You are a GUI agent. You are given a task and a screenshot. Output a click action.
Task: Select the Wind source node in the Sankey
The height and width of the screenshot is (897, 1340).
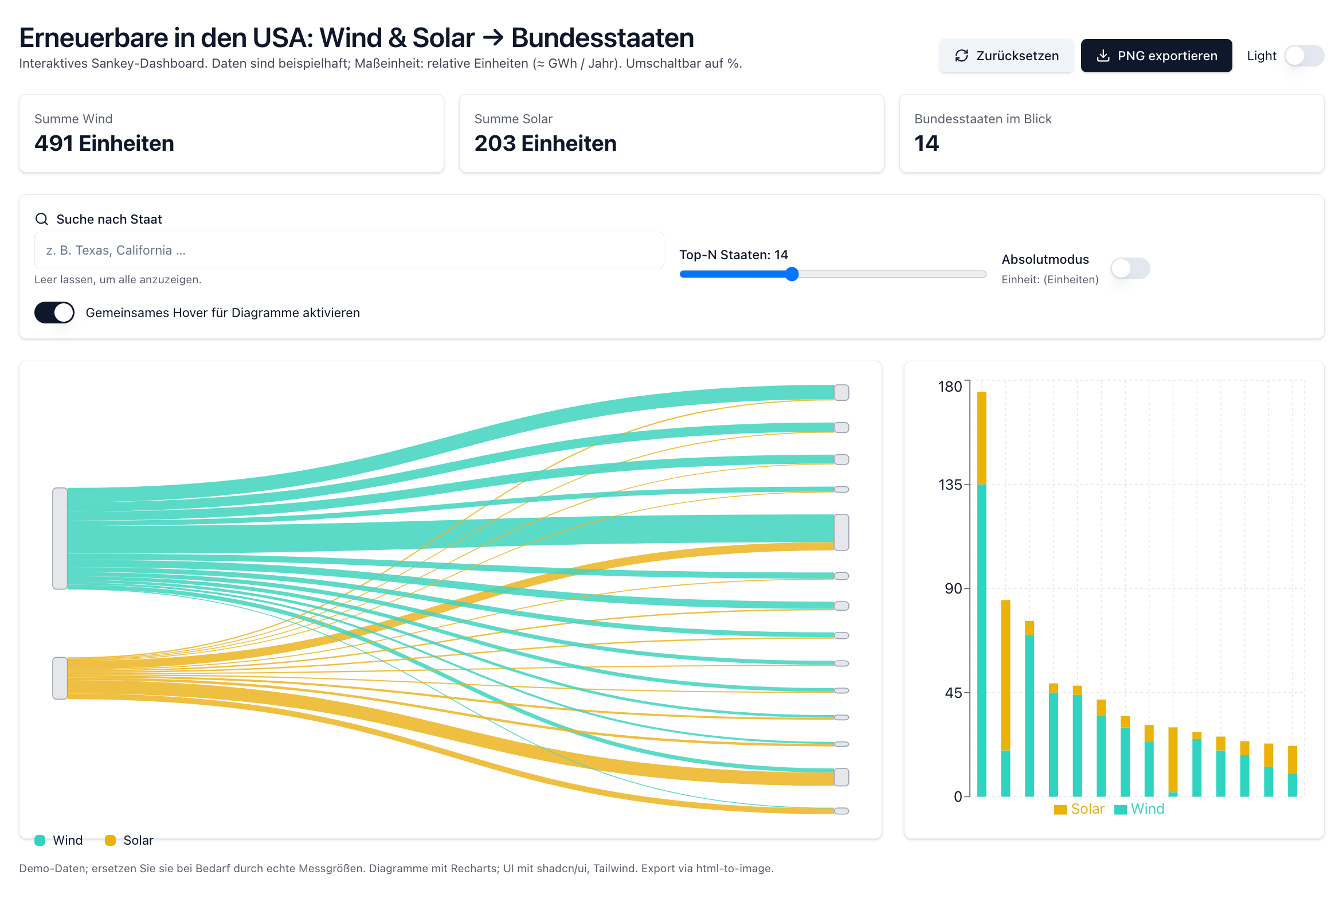[60, 538]
